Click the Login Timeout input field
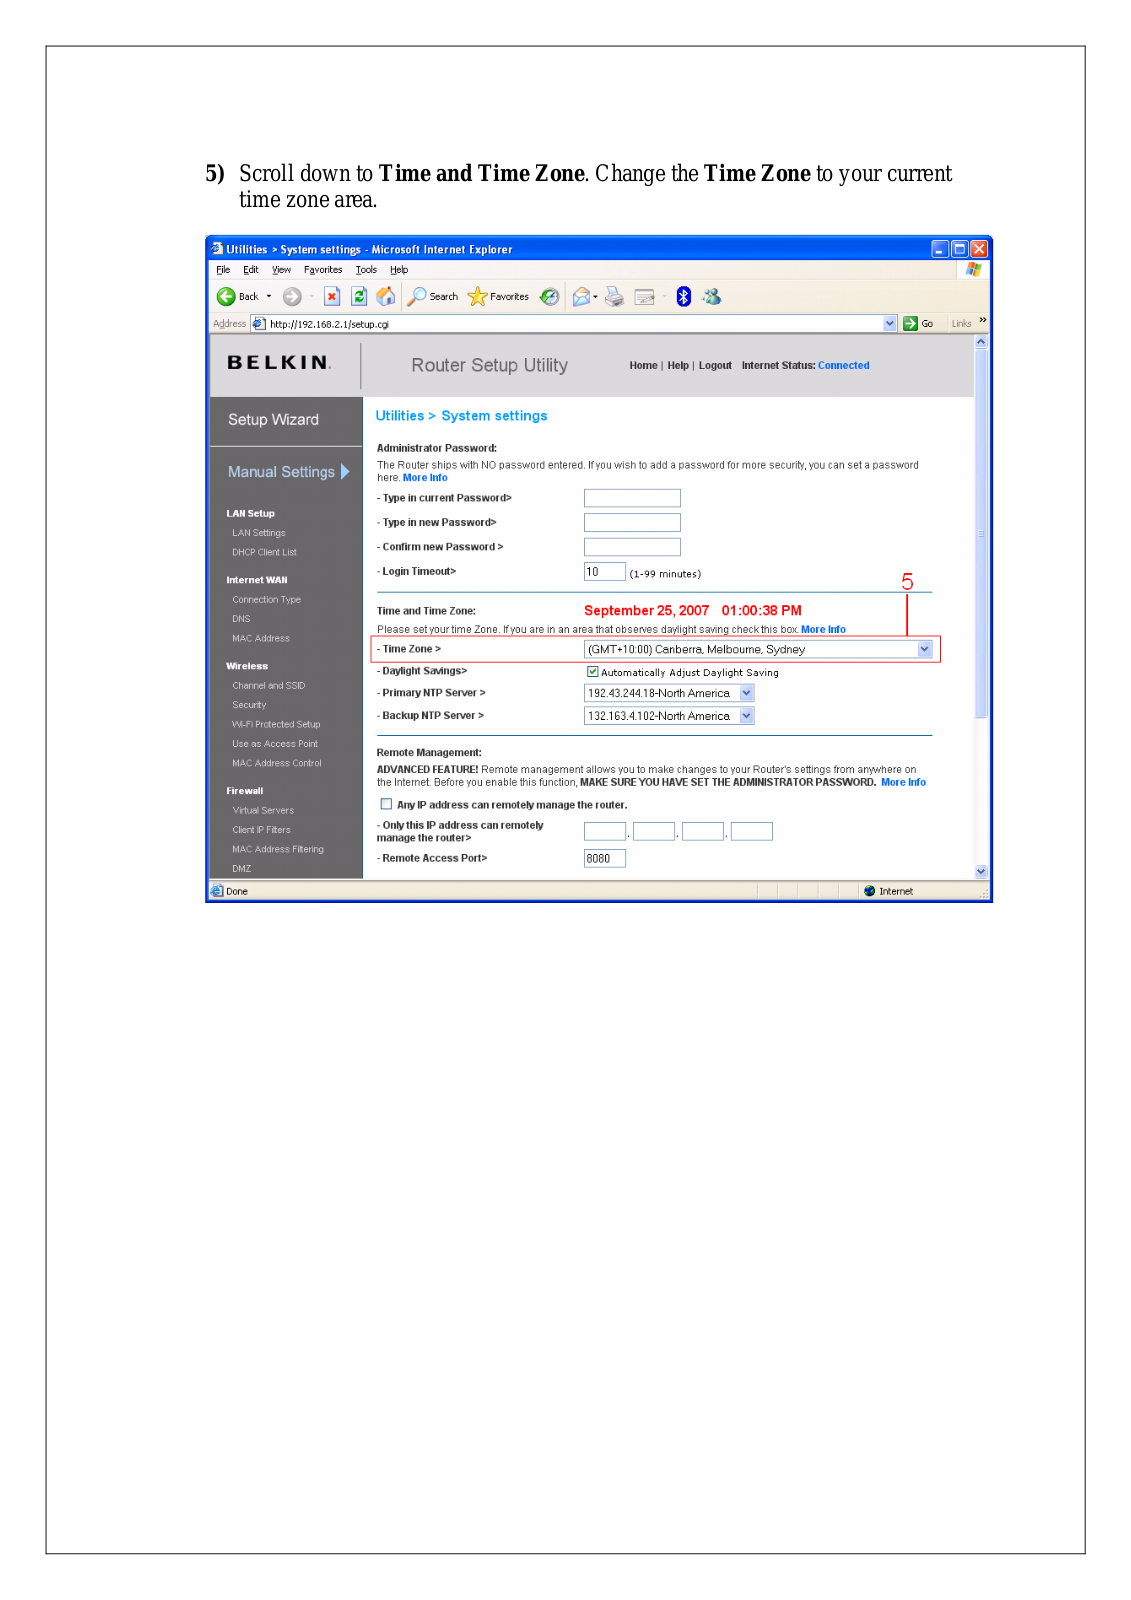1131x1600 pixels. (x=604, y=572)
